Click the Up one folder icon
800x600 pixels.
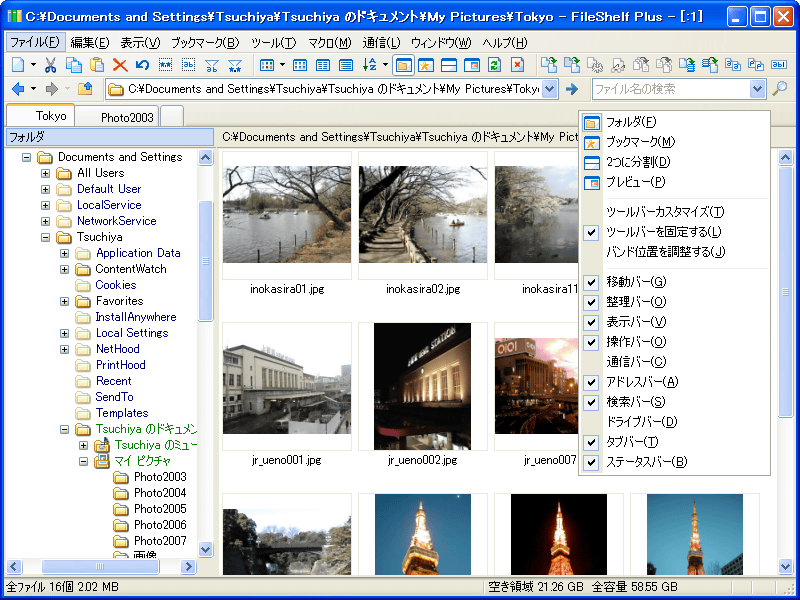click(x=85, y=89)
